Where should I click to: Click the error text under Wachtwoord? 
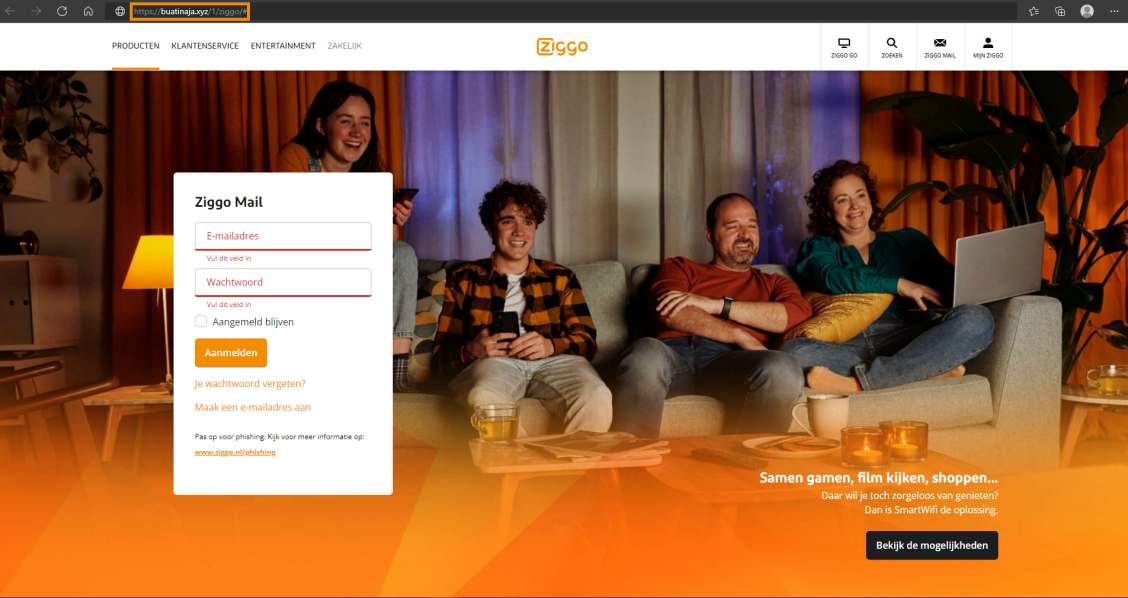coord(229,304)
